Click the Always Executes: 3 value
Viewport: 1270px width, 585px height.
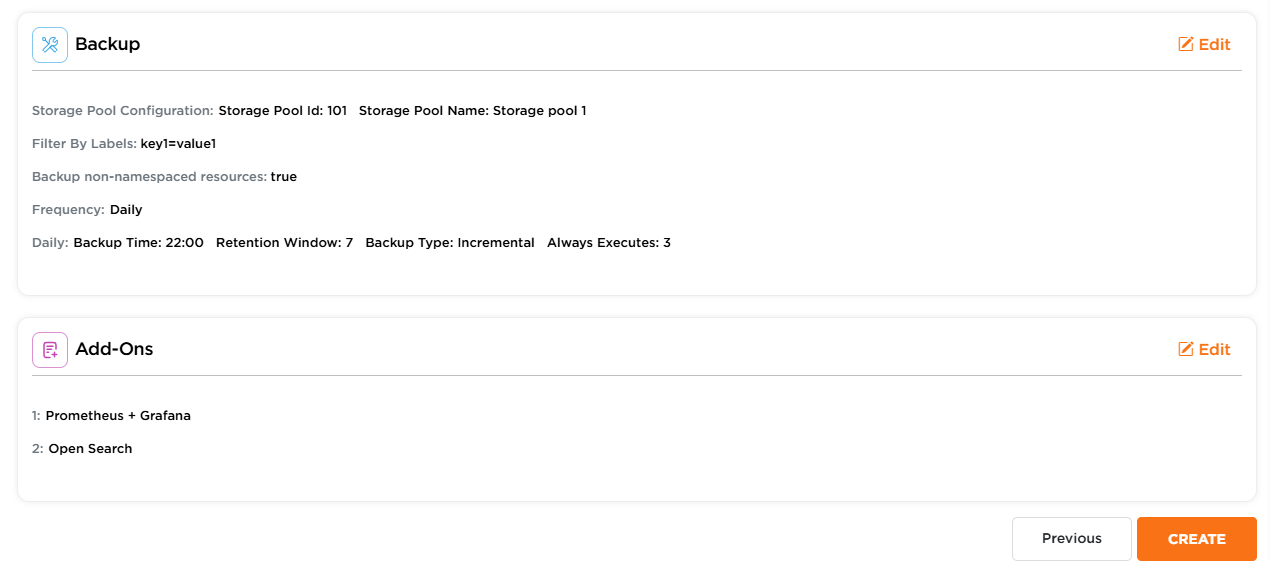(x=609, y=243)
